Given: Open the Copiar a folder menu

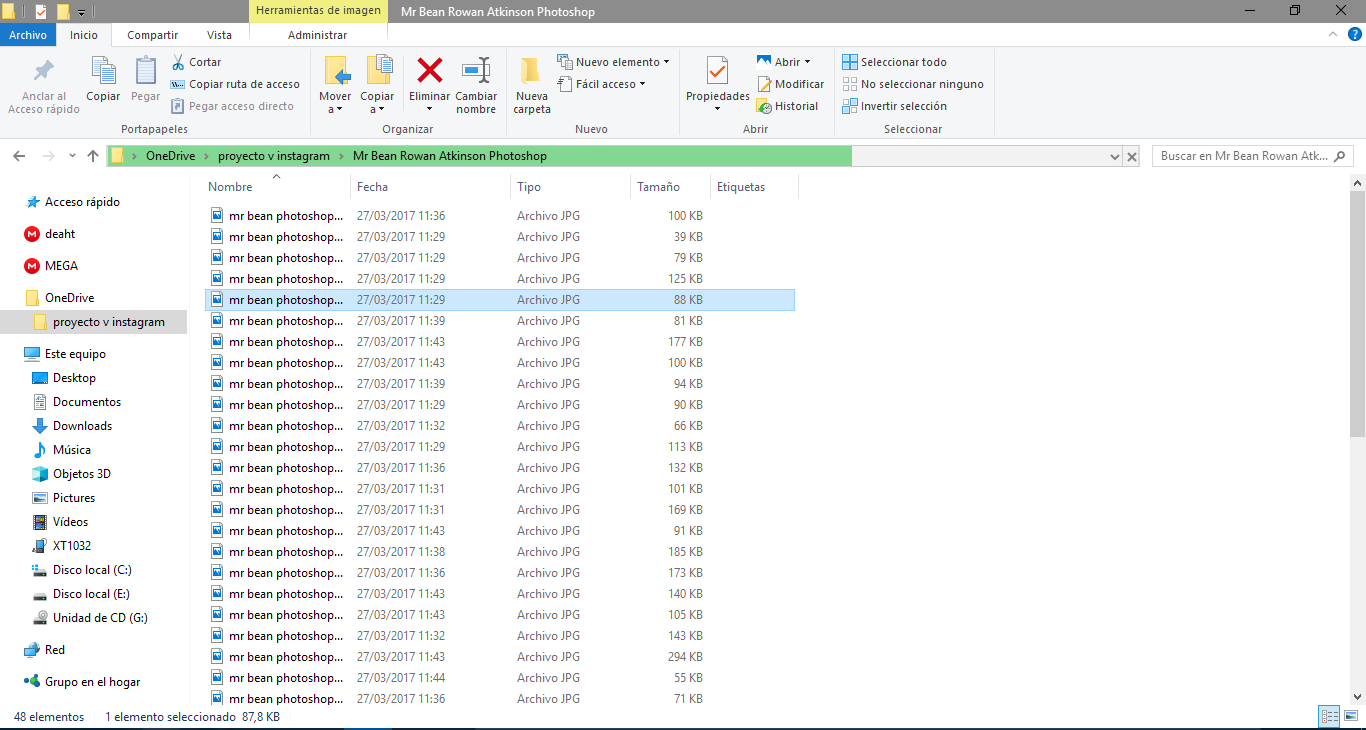Looking at the screenshot, I should 378,85.
